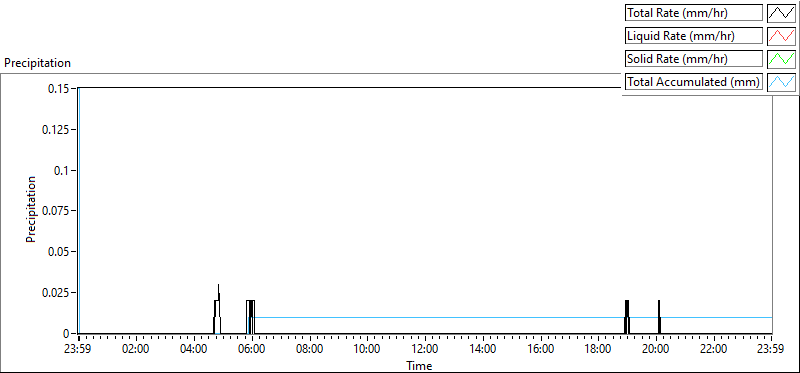Click the 08:00 x-axis tick label

click(x=309, y=350)
